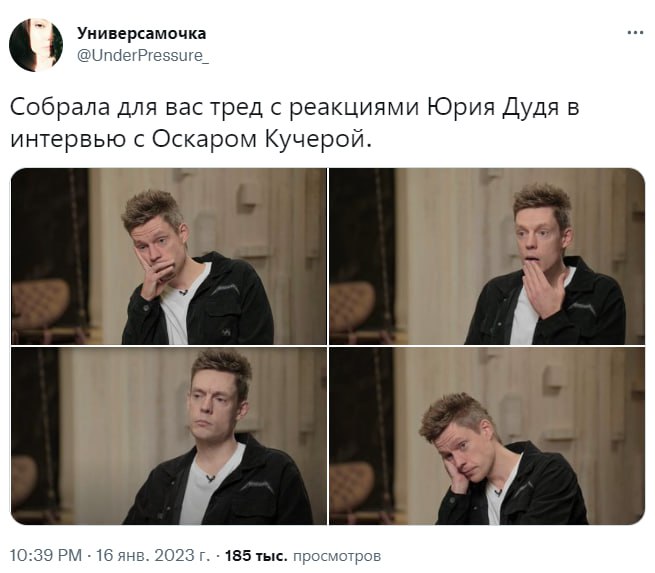Click the lapel microphone in bottom-left photo
Screen dimensions: 655x573
coord(211,478)
